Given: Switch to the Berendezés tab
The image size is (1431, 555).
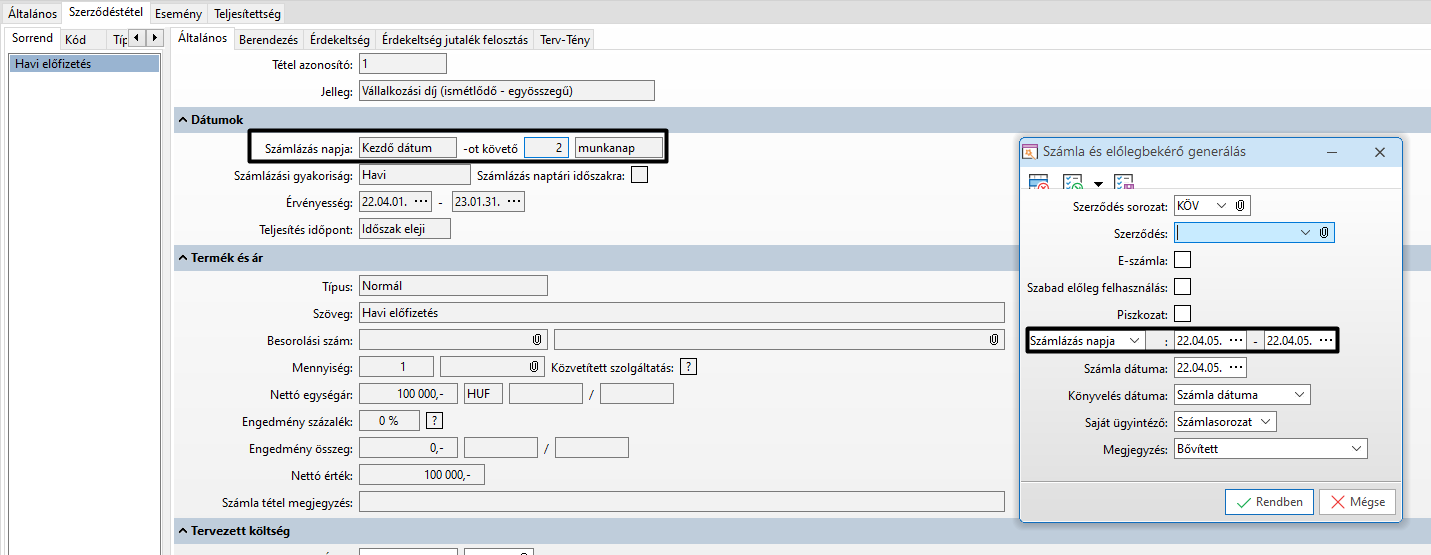Looking at the screenshot, I should click(268, 40).
